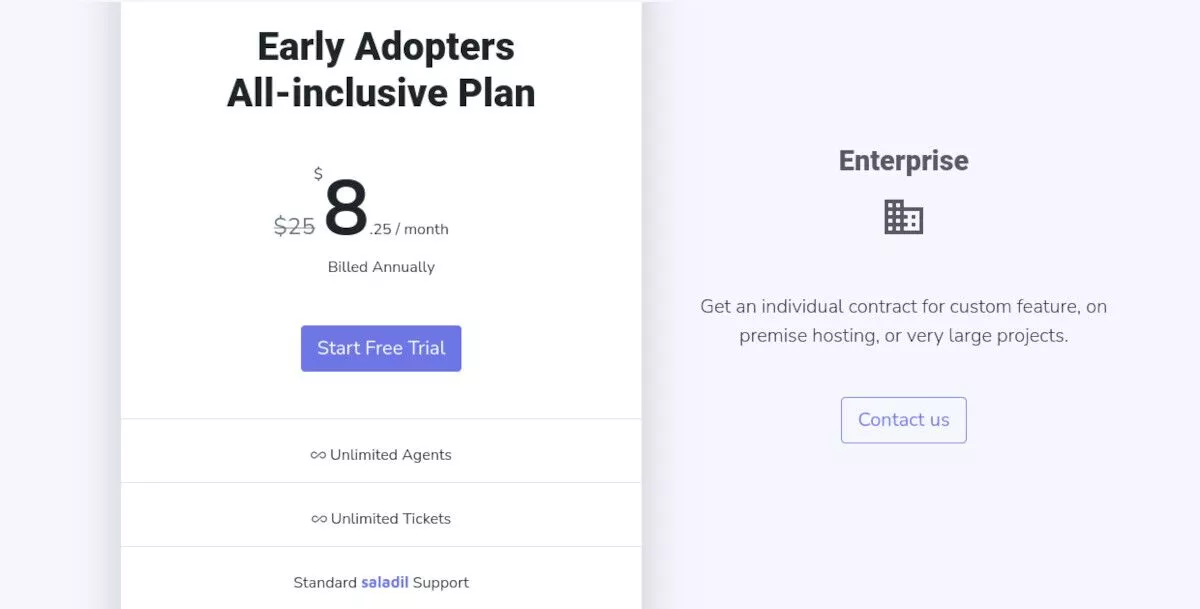Click the crossed-out $25 original price

[294, 227]
